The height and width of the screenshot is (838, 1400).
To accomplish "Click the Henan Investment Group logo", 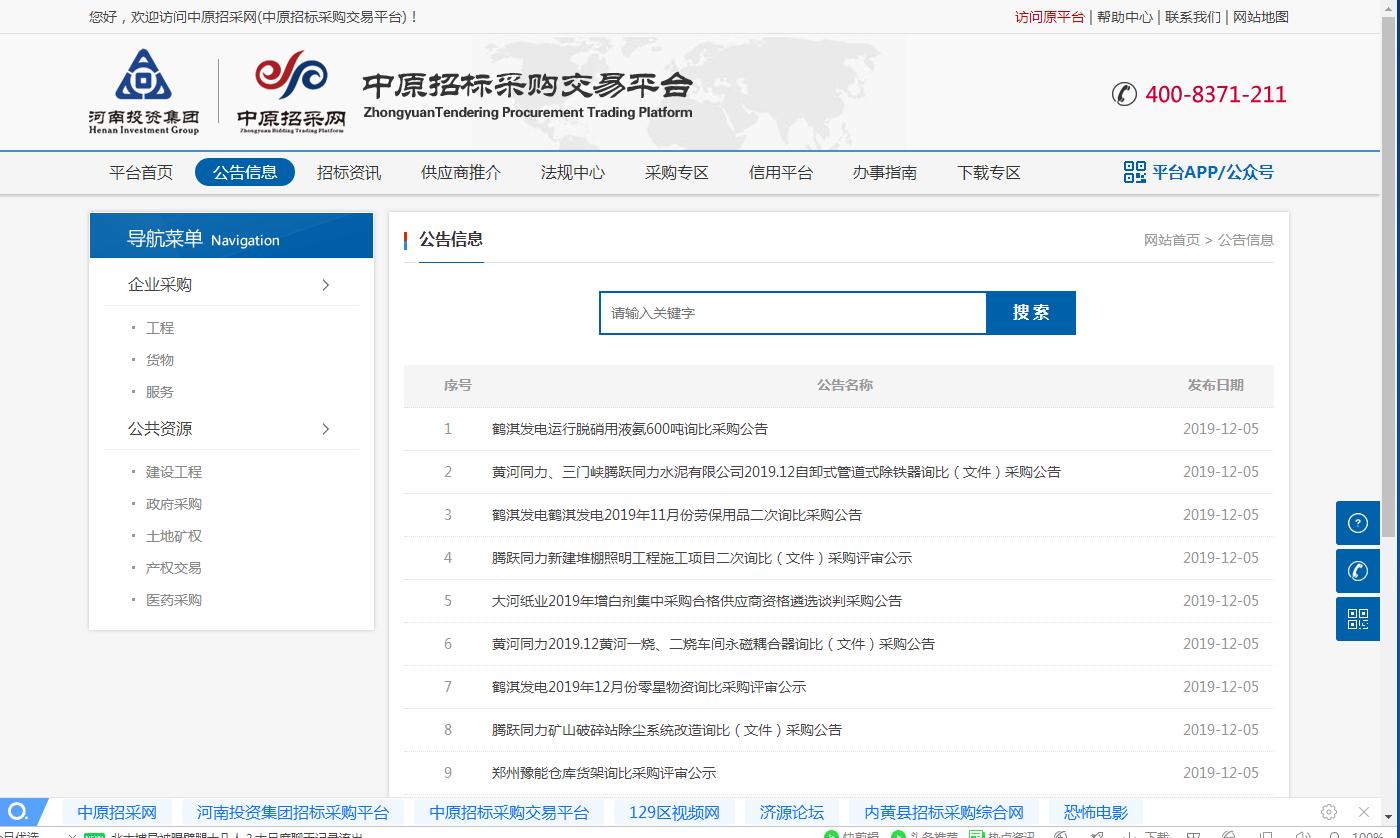I will click(143, 91).
